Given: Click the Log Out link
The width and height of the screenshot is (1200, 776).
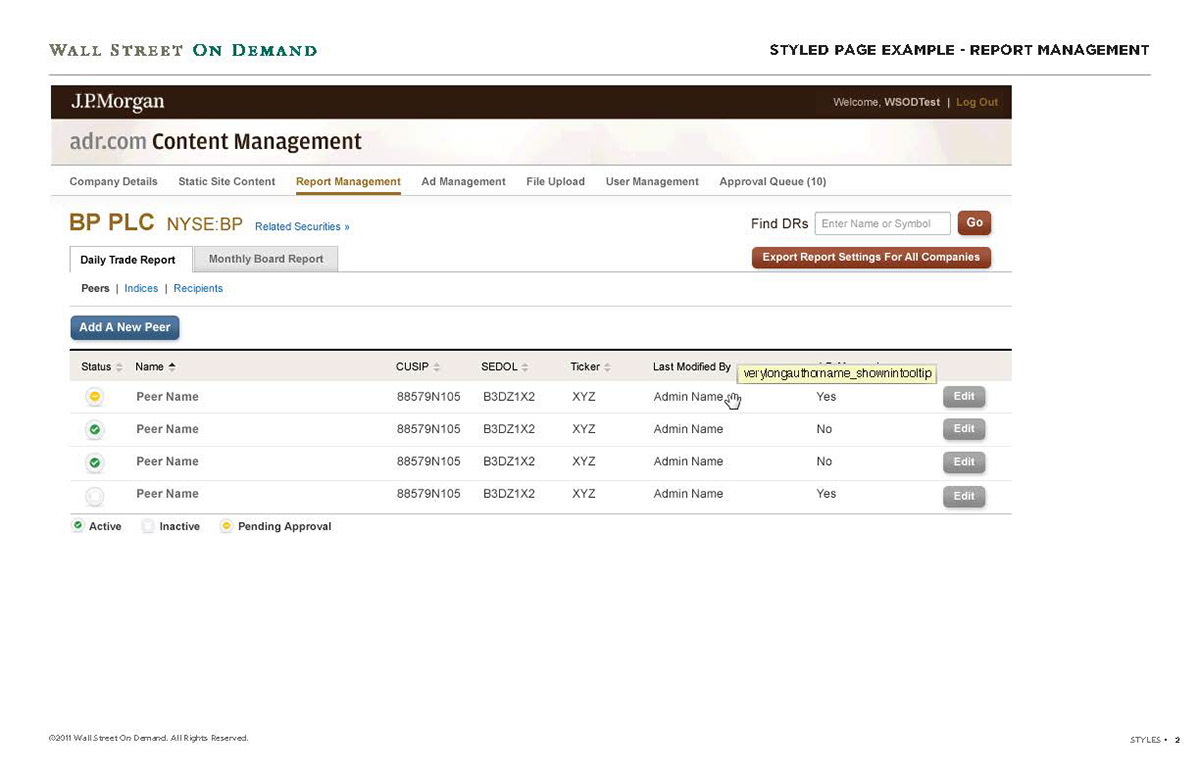Looking at the screenshot, I should coord(977,102).
